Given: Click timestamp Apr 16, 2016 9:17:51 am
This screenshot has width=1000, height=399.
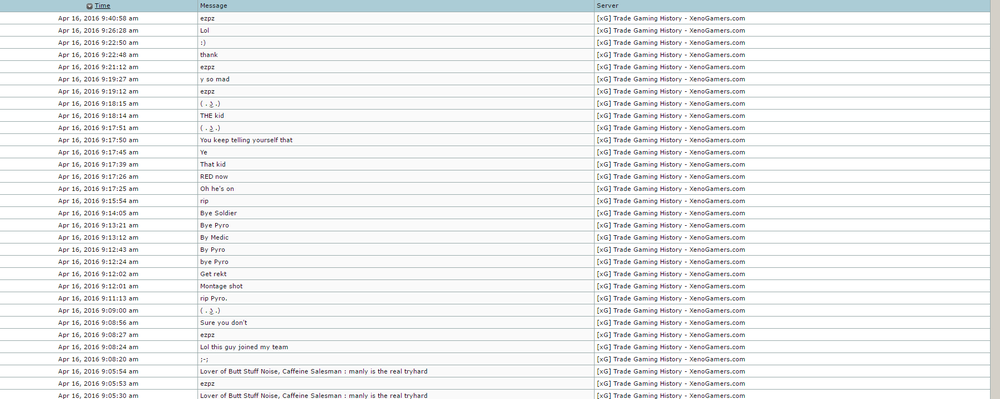Looking at the screenshot, I should 98,127.
